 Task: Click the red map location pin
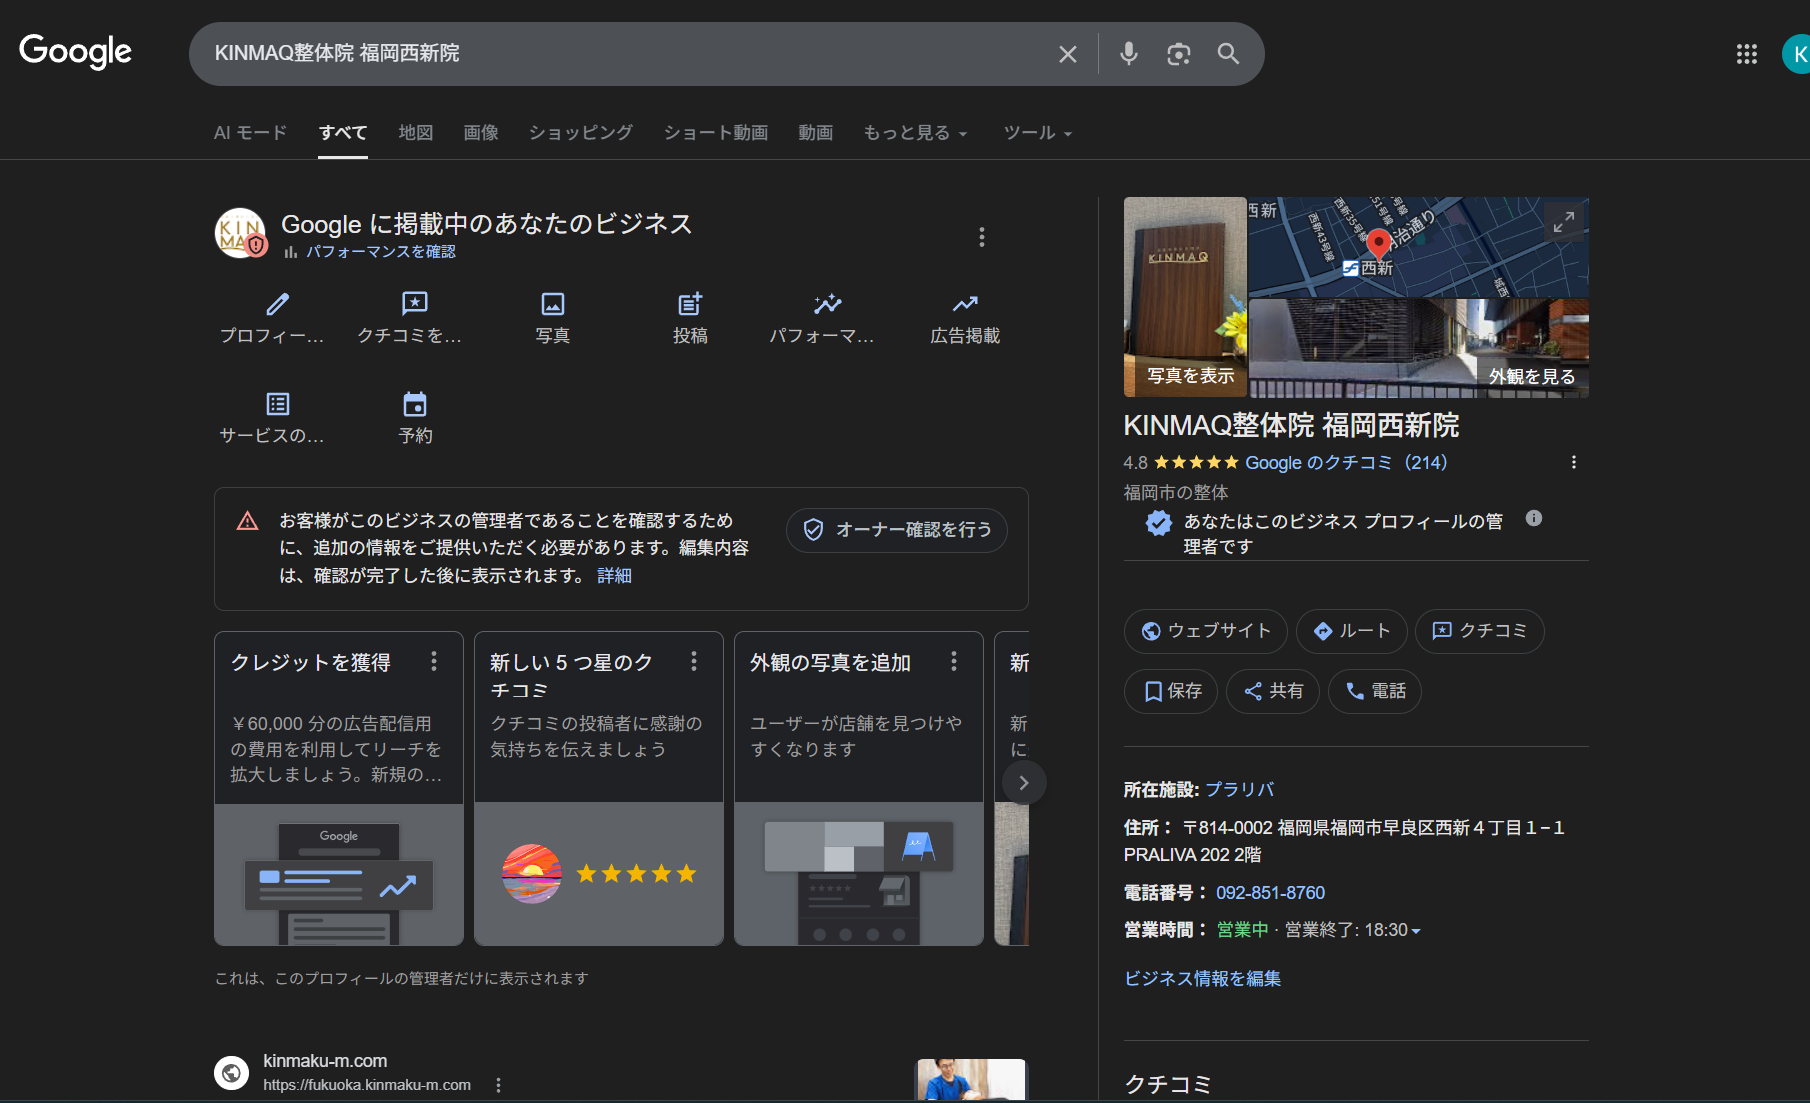click(x=1378, y=243)
